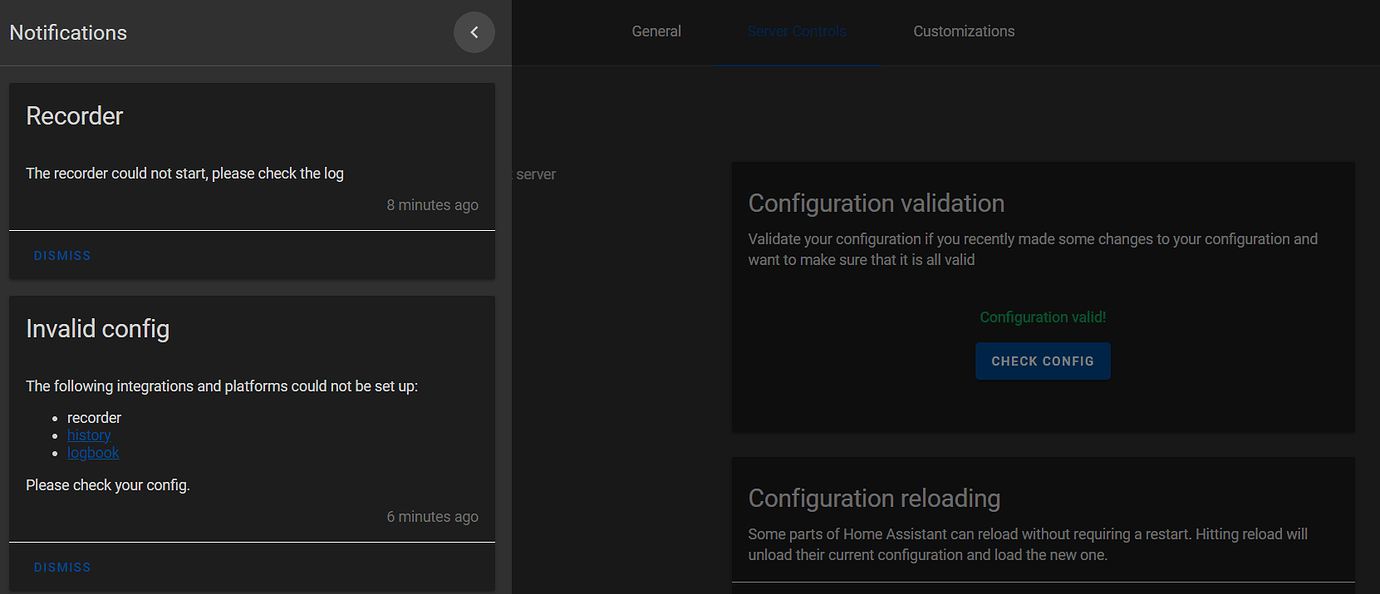Click the Notifications panel header title
The image size is (1380, 594).
[68, 33]
